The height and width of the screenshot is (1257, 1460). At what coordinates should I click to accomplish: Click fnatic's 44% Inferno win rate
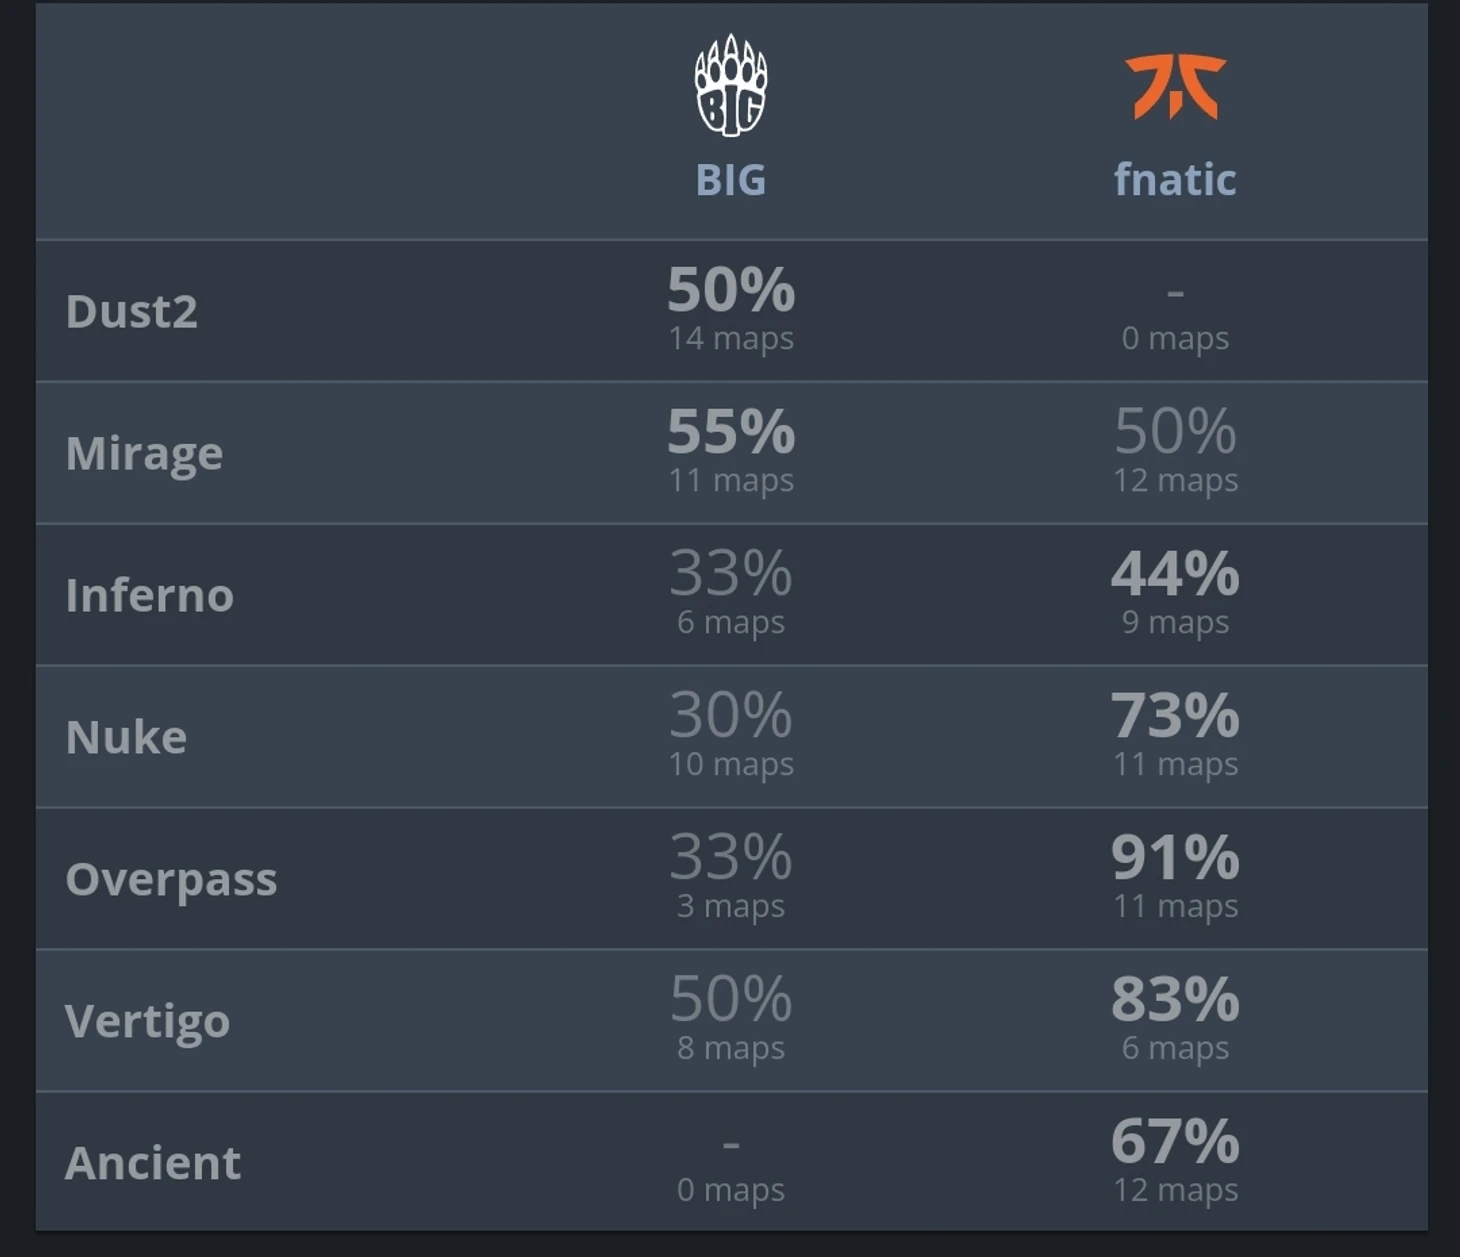point(1175,574)
